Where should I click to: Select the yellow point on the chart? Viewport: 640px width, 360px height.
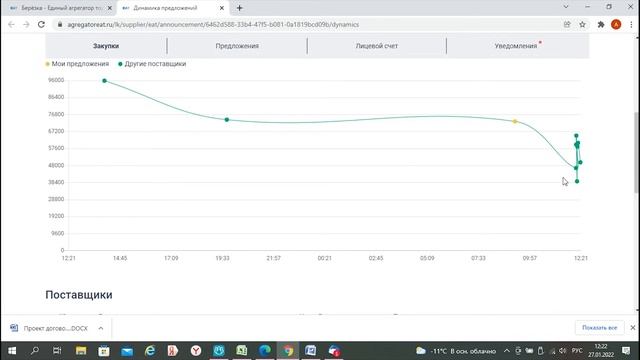tap(515, 121)
